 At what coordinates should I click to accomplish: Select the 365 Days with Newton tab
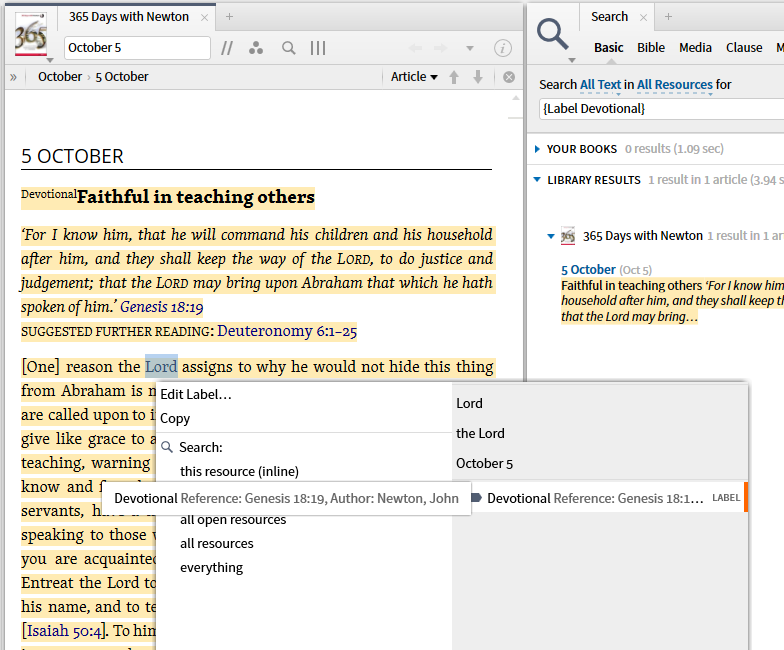point(129,16)
